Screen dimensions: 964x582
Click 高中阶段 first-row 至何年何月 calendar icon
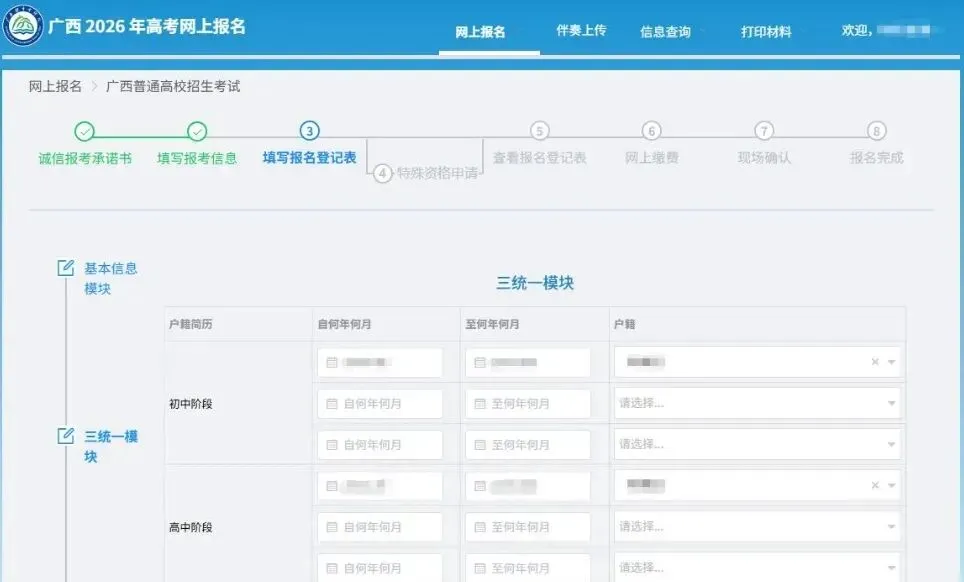click(480, 486)
